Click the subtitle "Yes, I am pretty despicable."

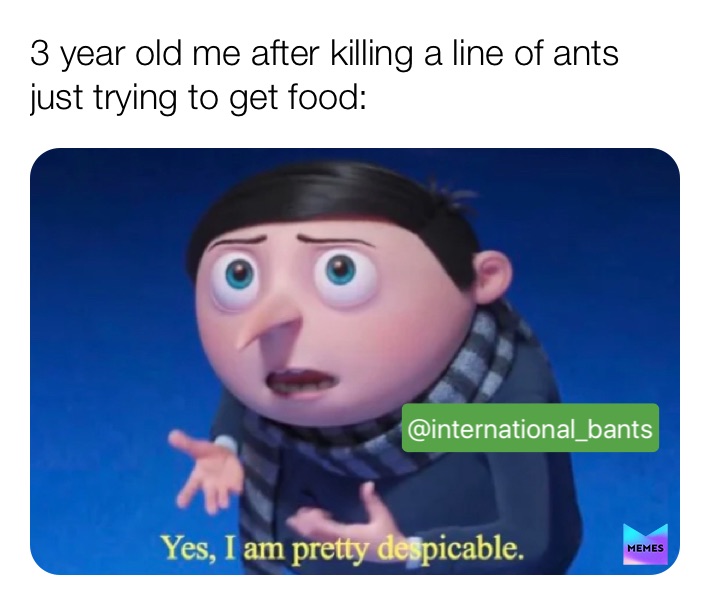(343, 549)
